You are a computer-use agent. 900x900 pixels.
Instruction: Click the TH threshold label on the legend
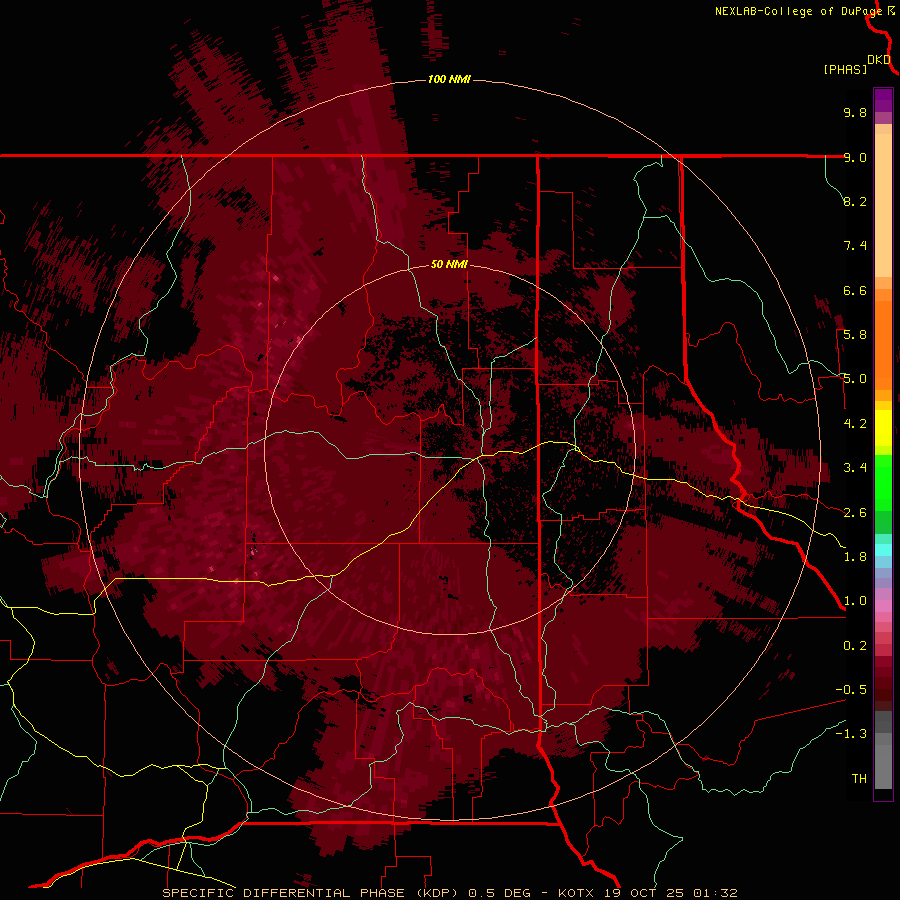[859, 779]
